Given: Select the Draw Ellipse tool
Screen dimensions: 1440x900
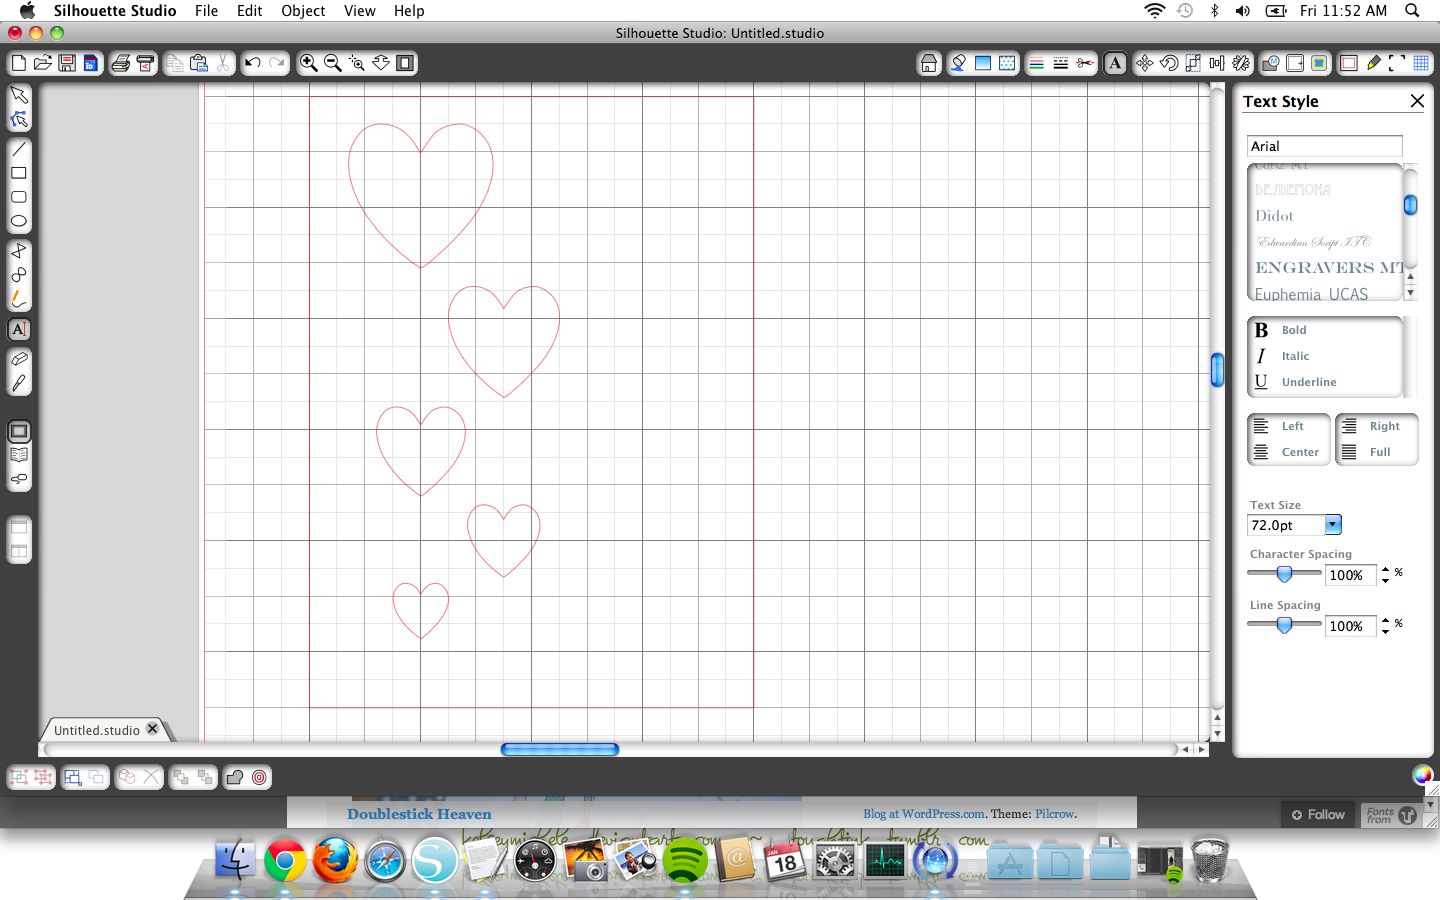Looking at the screenshot, I should pos(19,221).
